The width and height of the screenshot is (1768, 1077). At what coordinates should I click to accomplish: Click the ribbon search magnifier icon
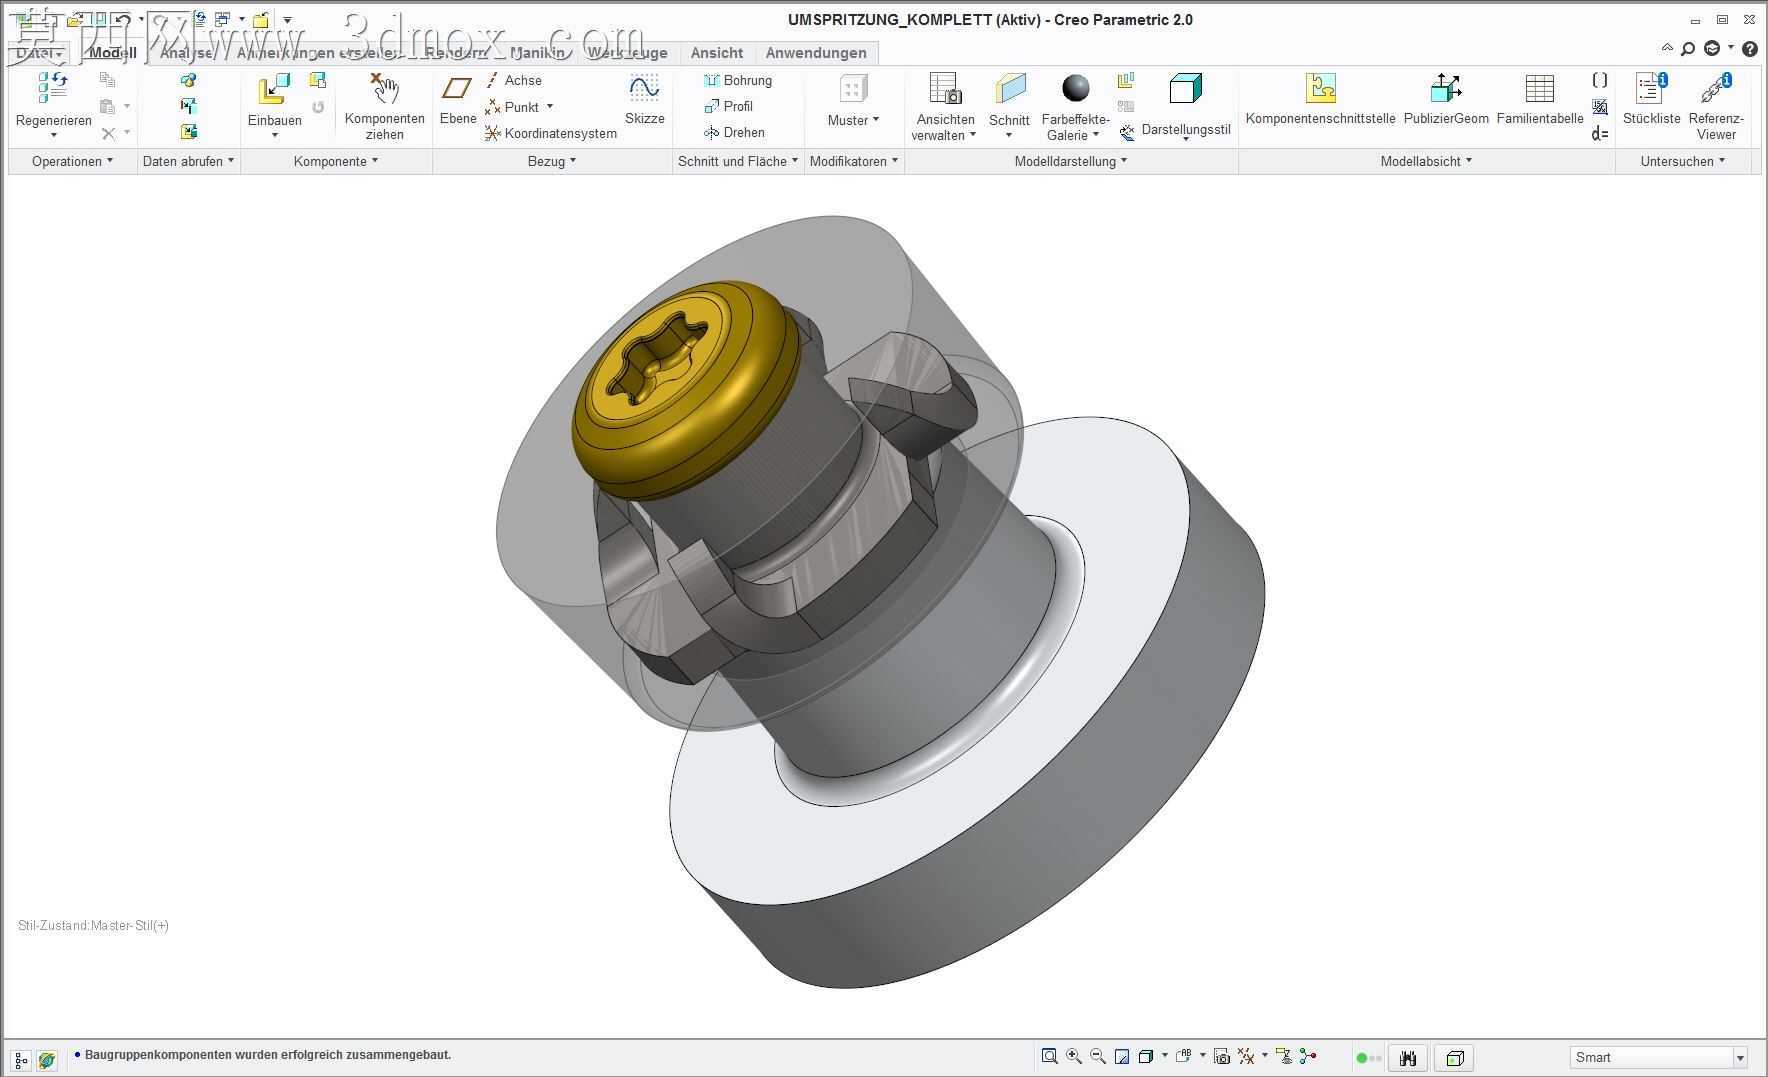[1688, 48]
